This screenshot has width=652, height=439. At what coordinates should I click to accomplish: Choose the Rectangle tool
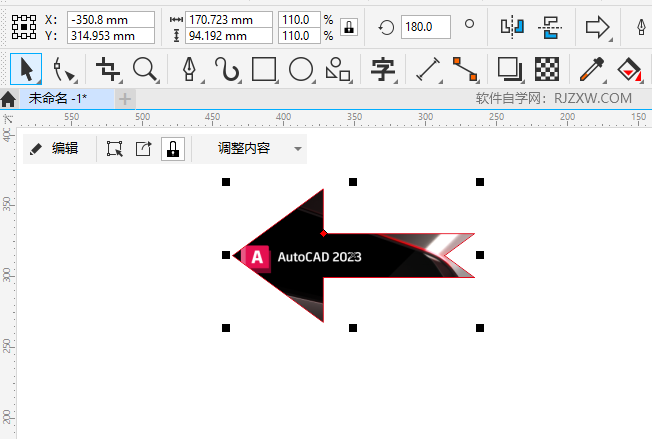[264, 69]
